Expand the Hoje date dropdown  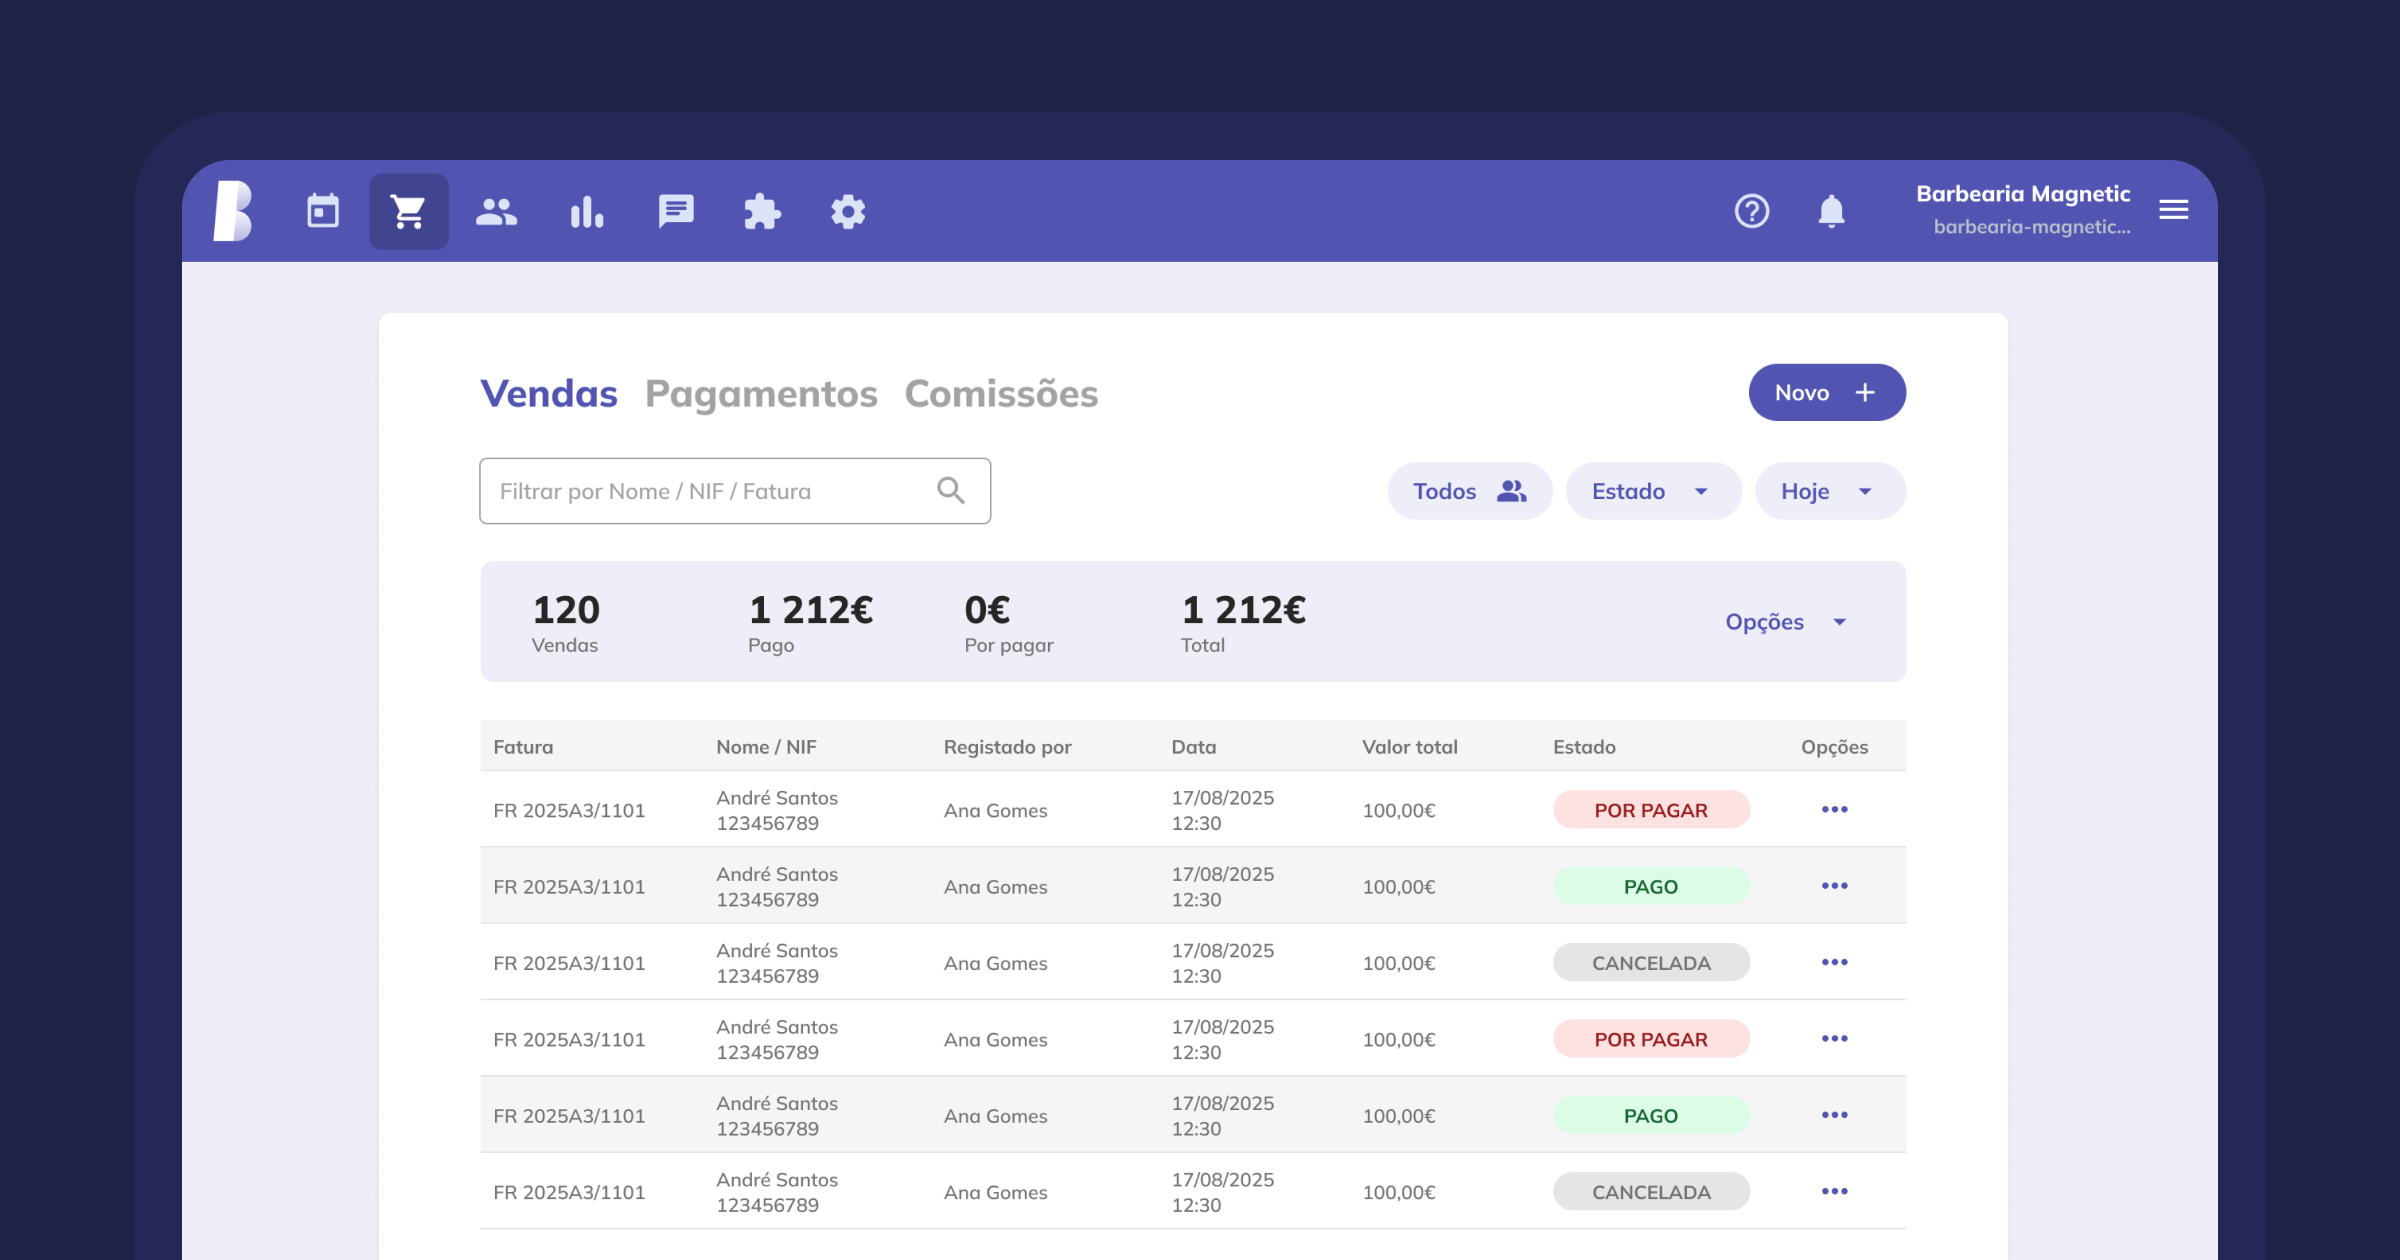pyautogui.click(x=1829, y=491)
